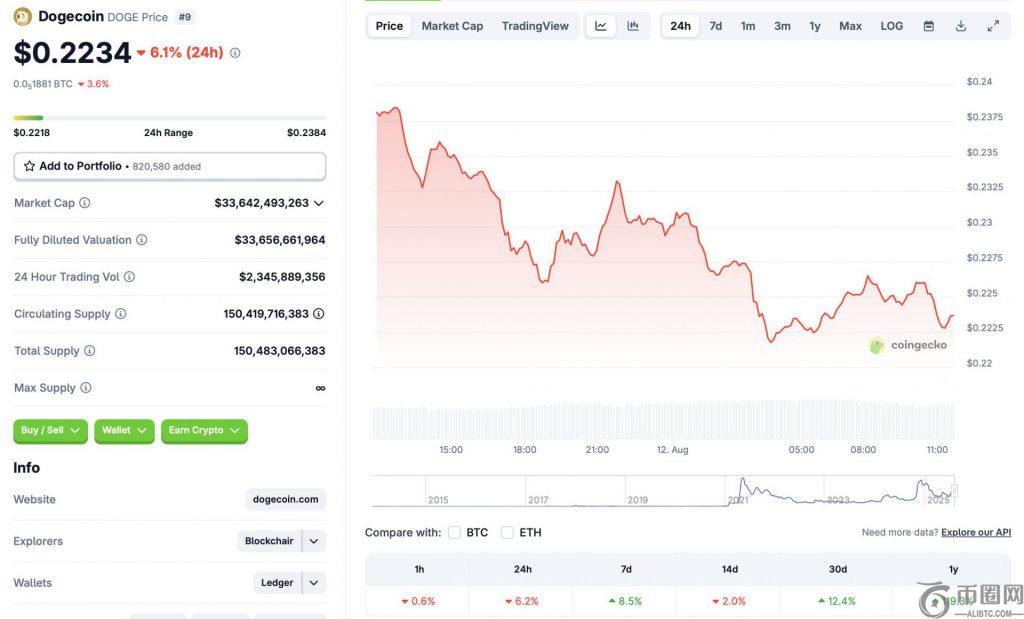Switch to the line chart view icon
Image resolution: width=1024 pixels, height=619 pixels.
[601, 26]
